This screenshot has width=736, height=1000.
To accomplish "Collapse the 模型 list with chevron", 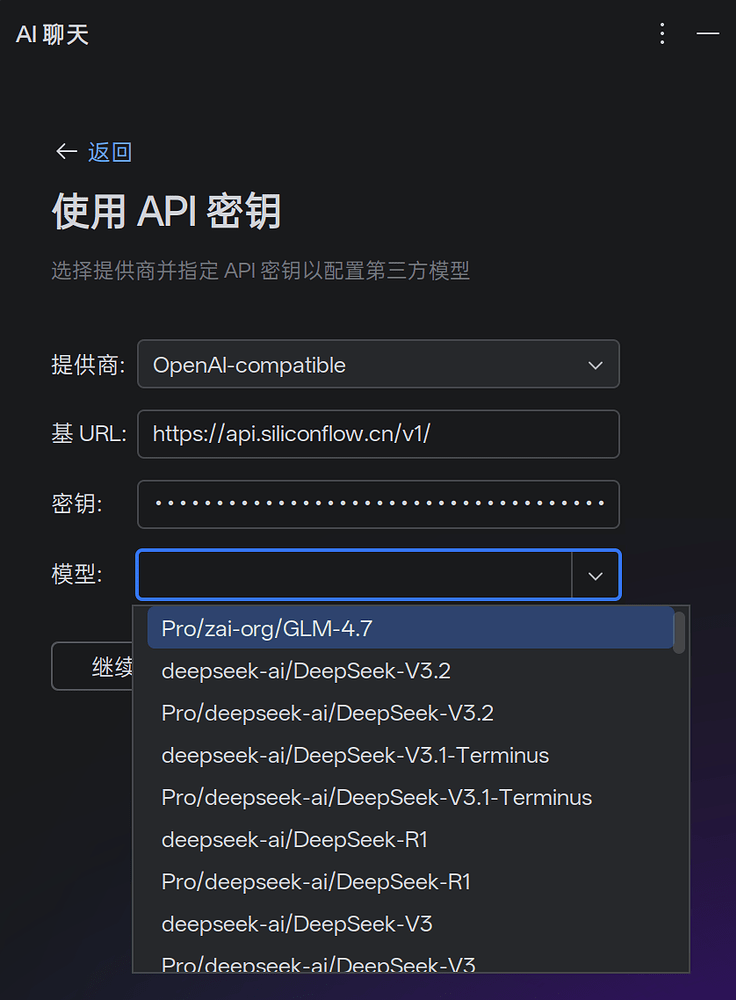I will click(x=595, y=575).
